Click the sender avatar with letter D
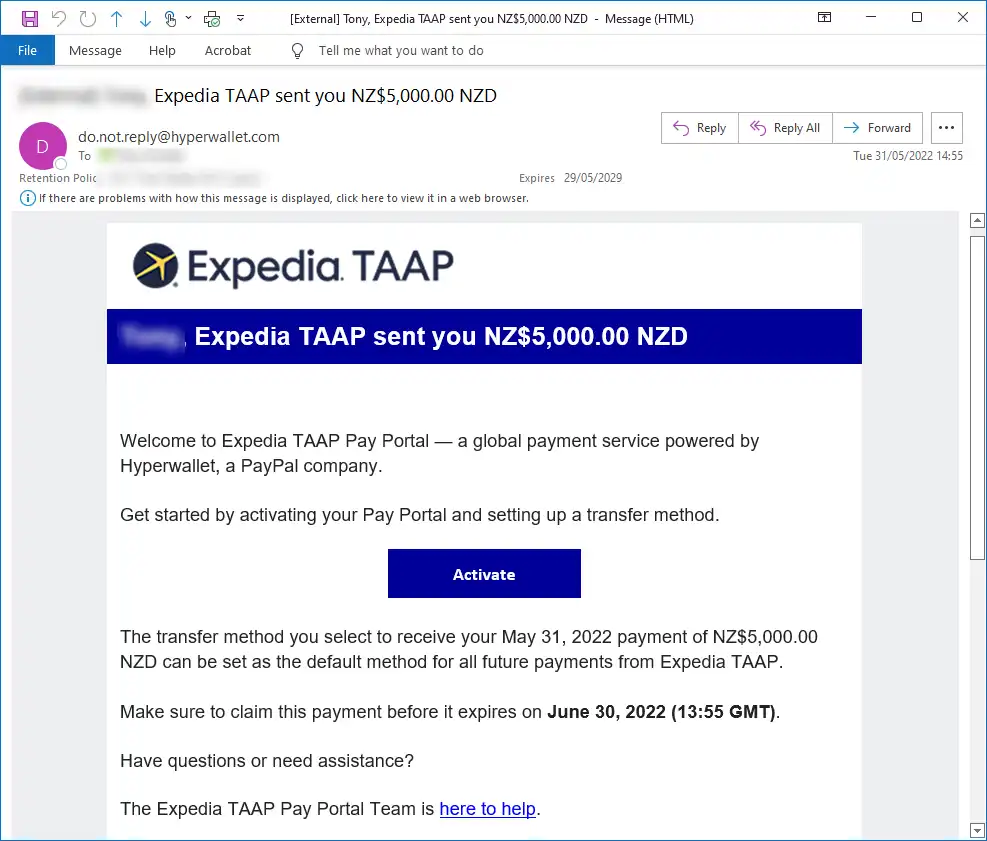The image size is (987, 841). click(43, 146)
